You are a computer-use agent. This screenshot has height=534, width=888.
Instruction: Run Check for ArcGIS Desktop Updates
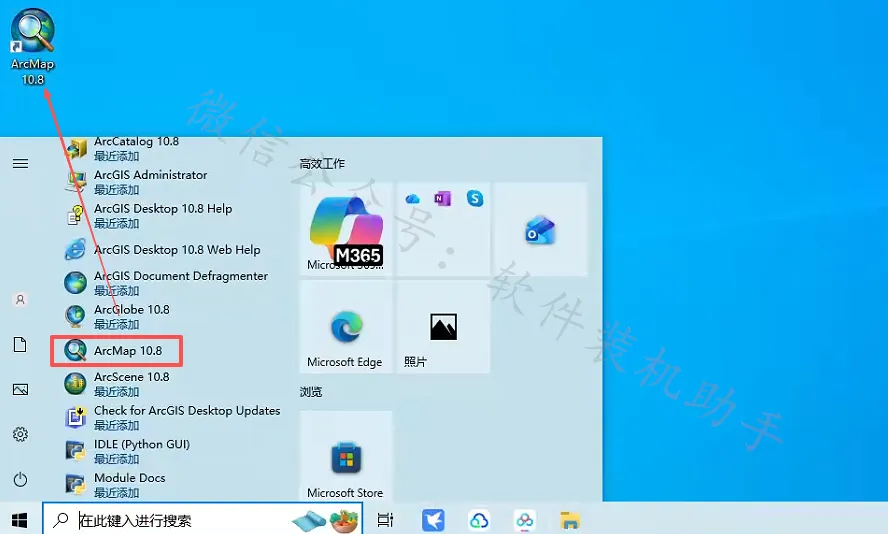click(170, 417)
